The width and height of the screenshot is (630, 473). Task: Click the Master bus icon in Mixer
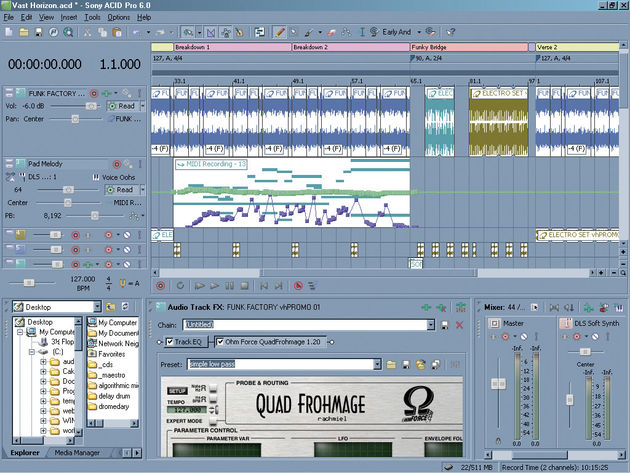pyautogui.click(x=494, y=323)
